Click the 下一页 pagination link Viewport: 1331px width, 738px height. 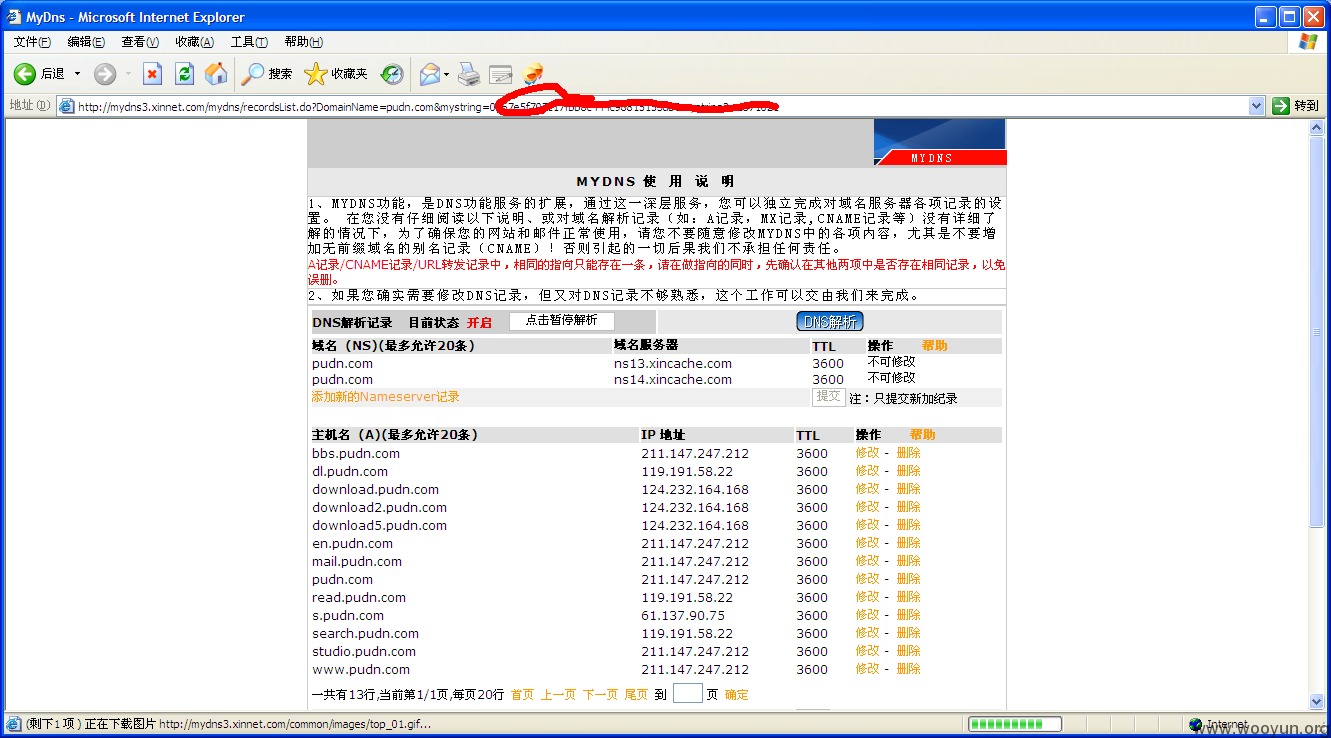tap(600, 694)
